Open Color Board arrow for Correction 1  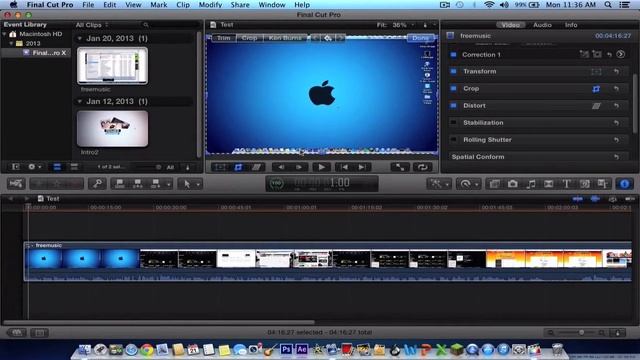[x=621, y=54]
